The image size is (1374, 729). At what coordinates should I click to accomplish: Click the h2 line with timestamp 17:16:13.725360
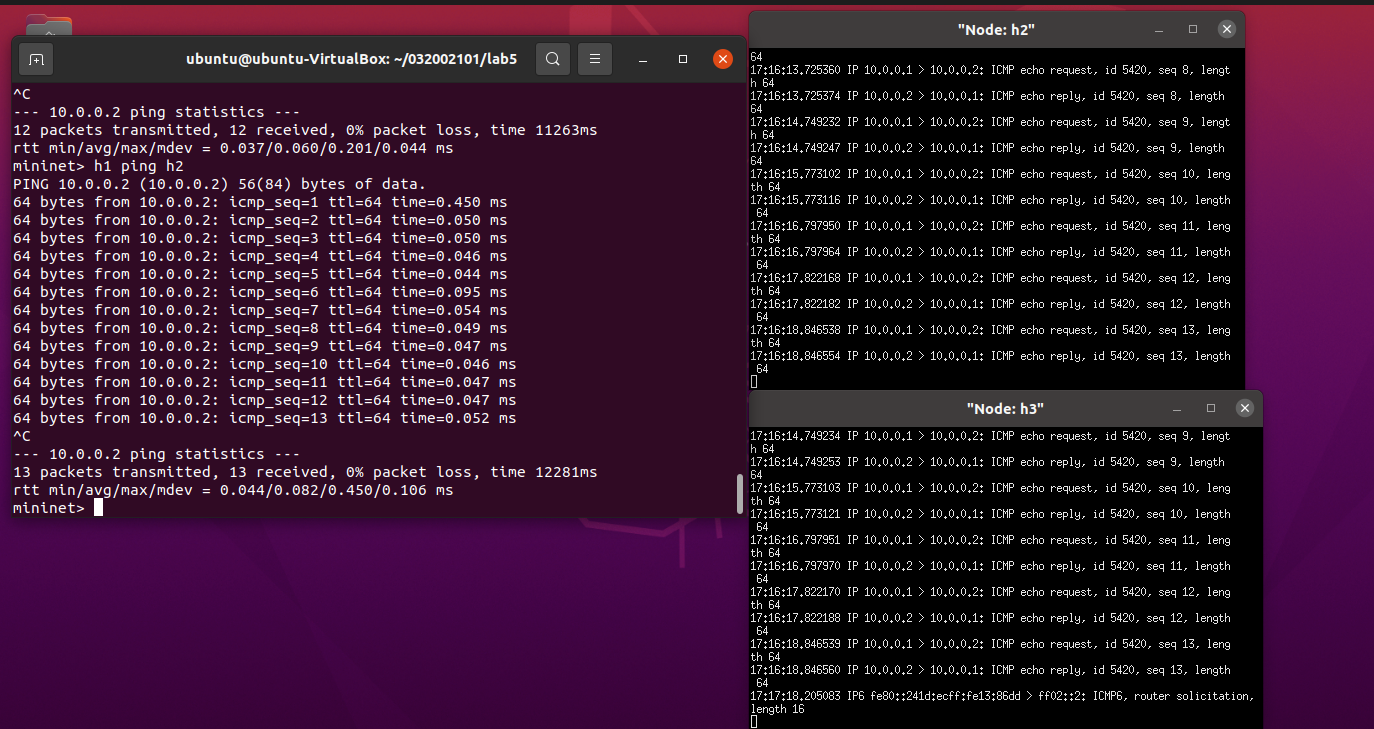(x=990, y=70)
